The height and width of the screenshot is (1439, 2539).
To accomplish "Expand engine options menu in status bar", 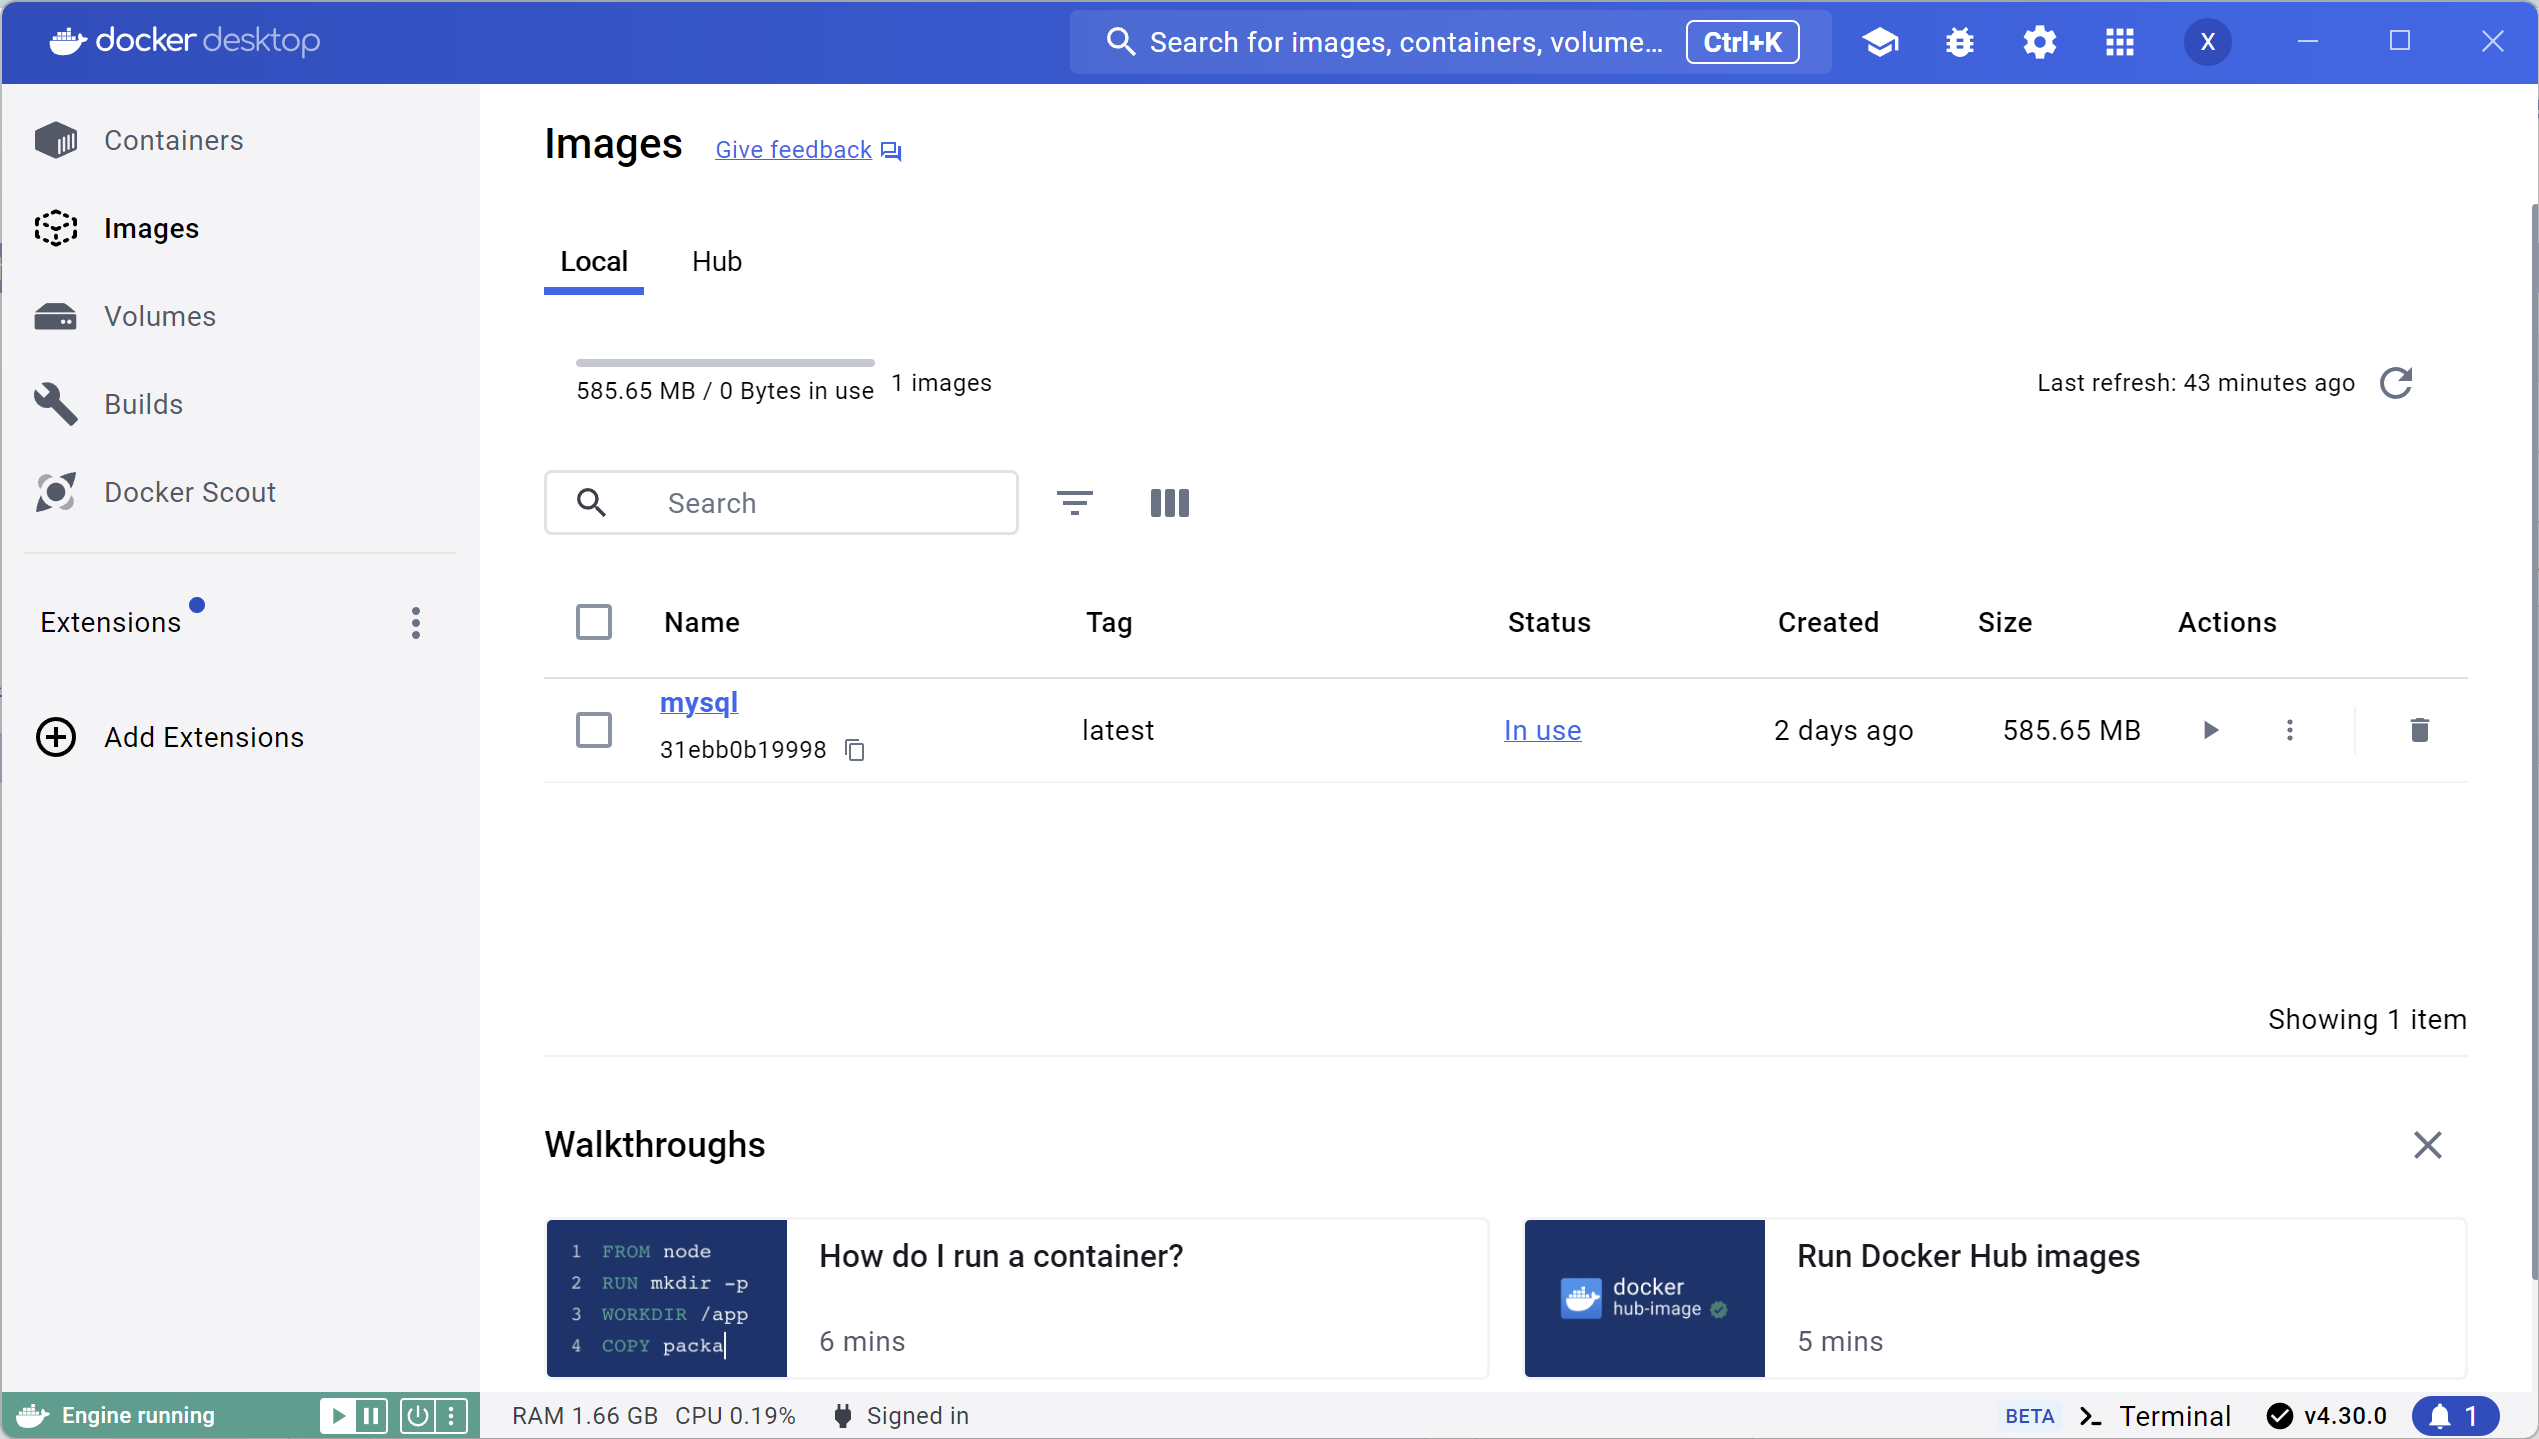I will [451, 1415].
